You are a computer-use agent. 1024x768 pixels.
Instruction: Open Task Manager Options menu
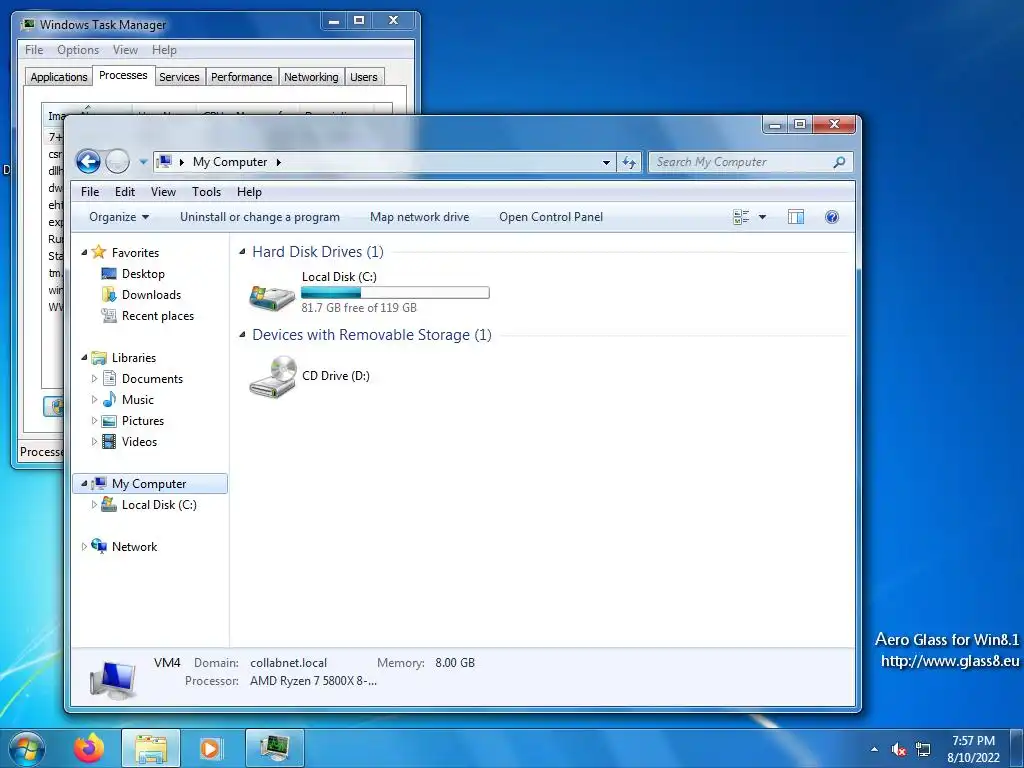pos(78,50)
